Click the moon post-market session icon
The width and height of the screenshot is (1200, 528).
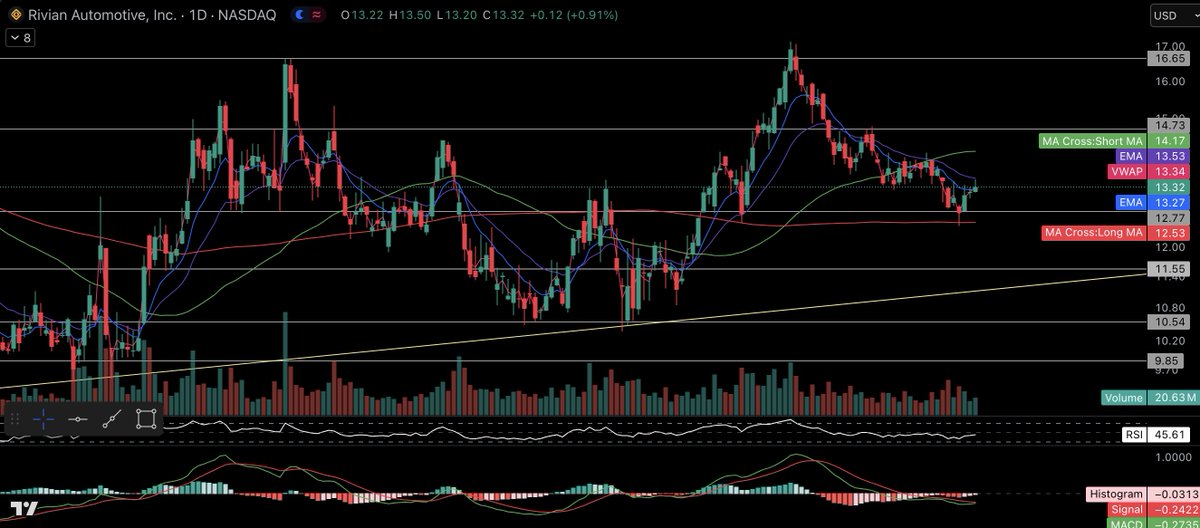(x=298, y=15)
